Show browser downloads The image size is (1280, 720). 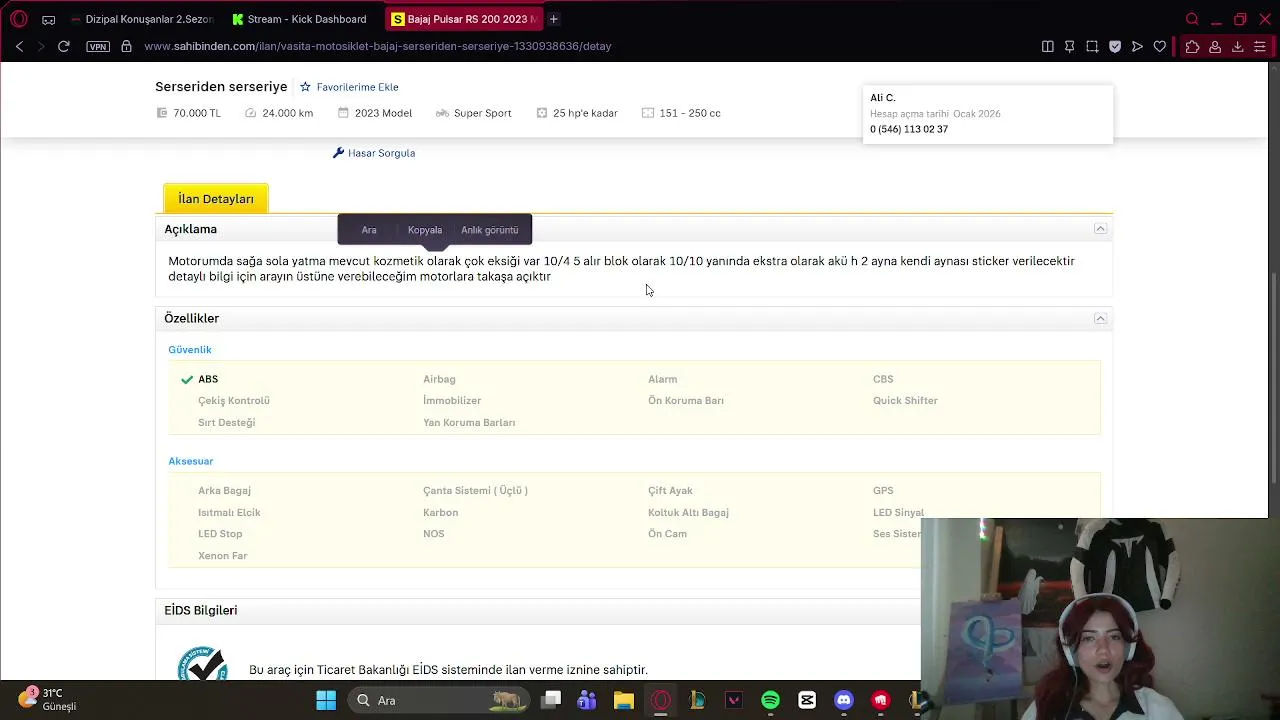[1237, 46]
